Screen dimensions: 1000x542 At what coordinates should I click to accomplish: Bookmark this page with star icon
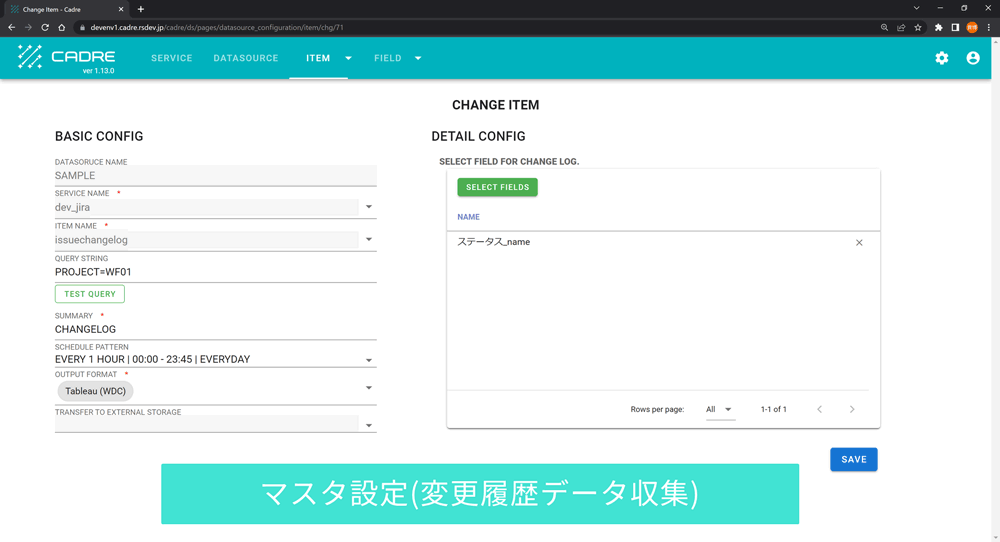[x=918, y=28]
